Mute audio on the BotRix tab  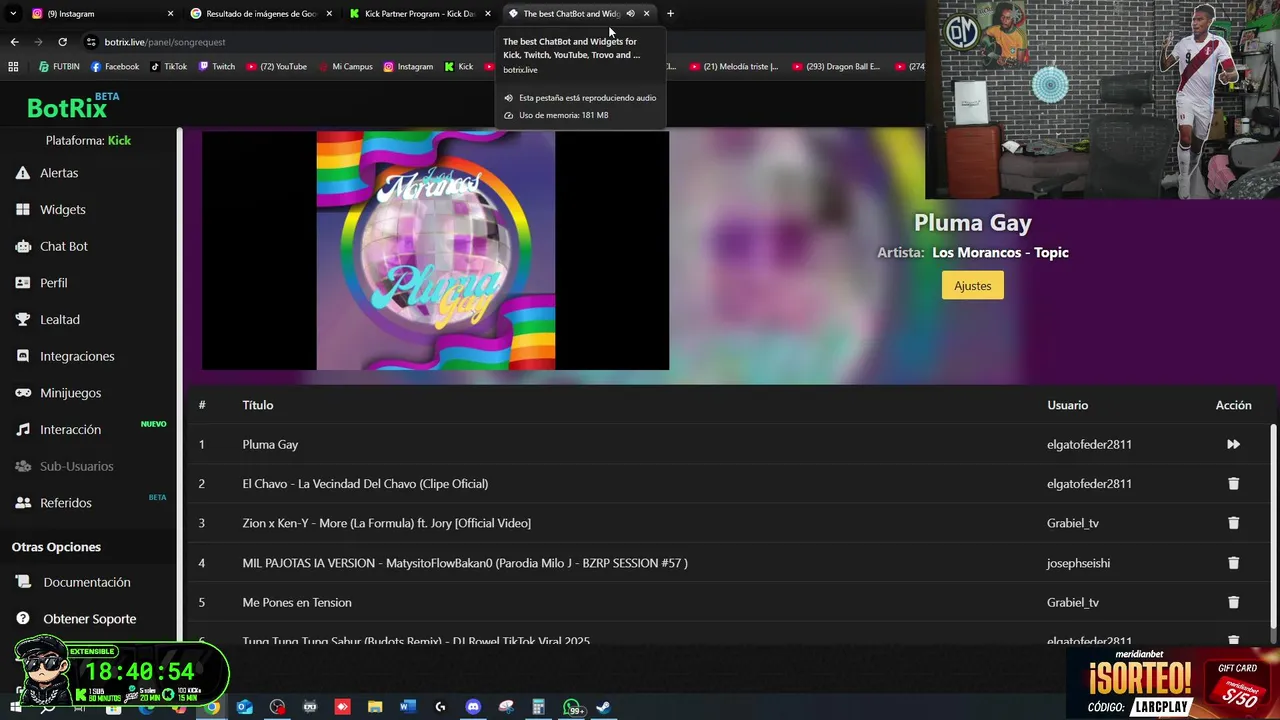point(630,14)
